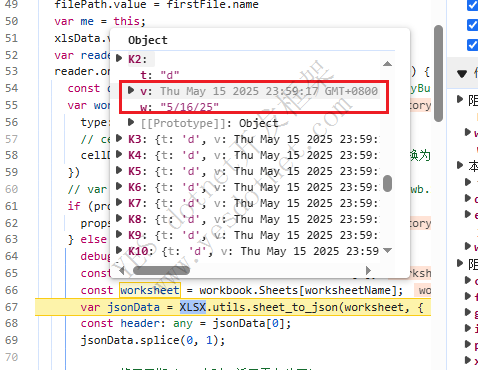
Task: Click the popup scroll-down arrow
Action: [387, 250]
